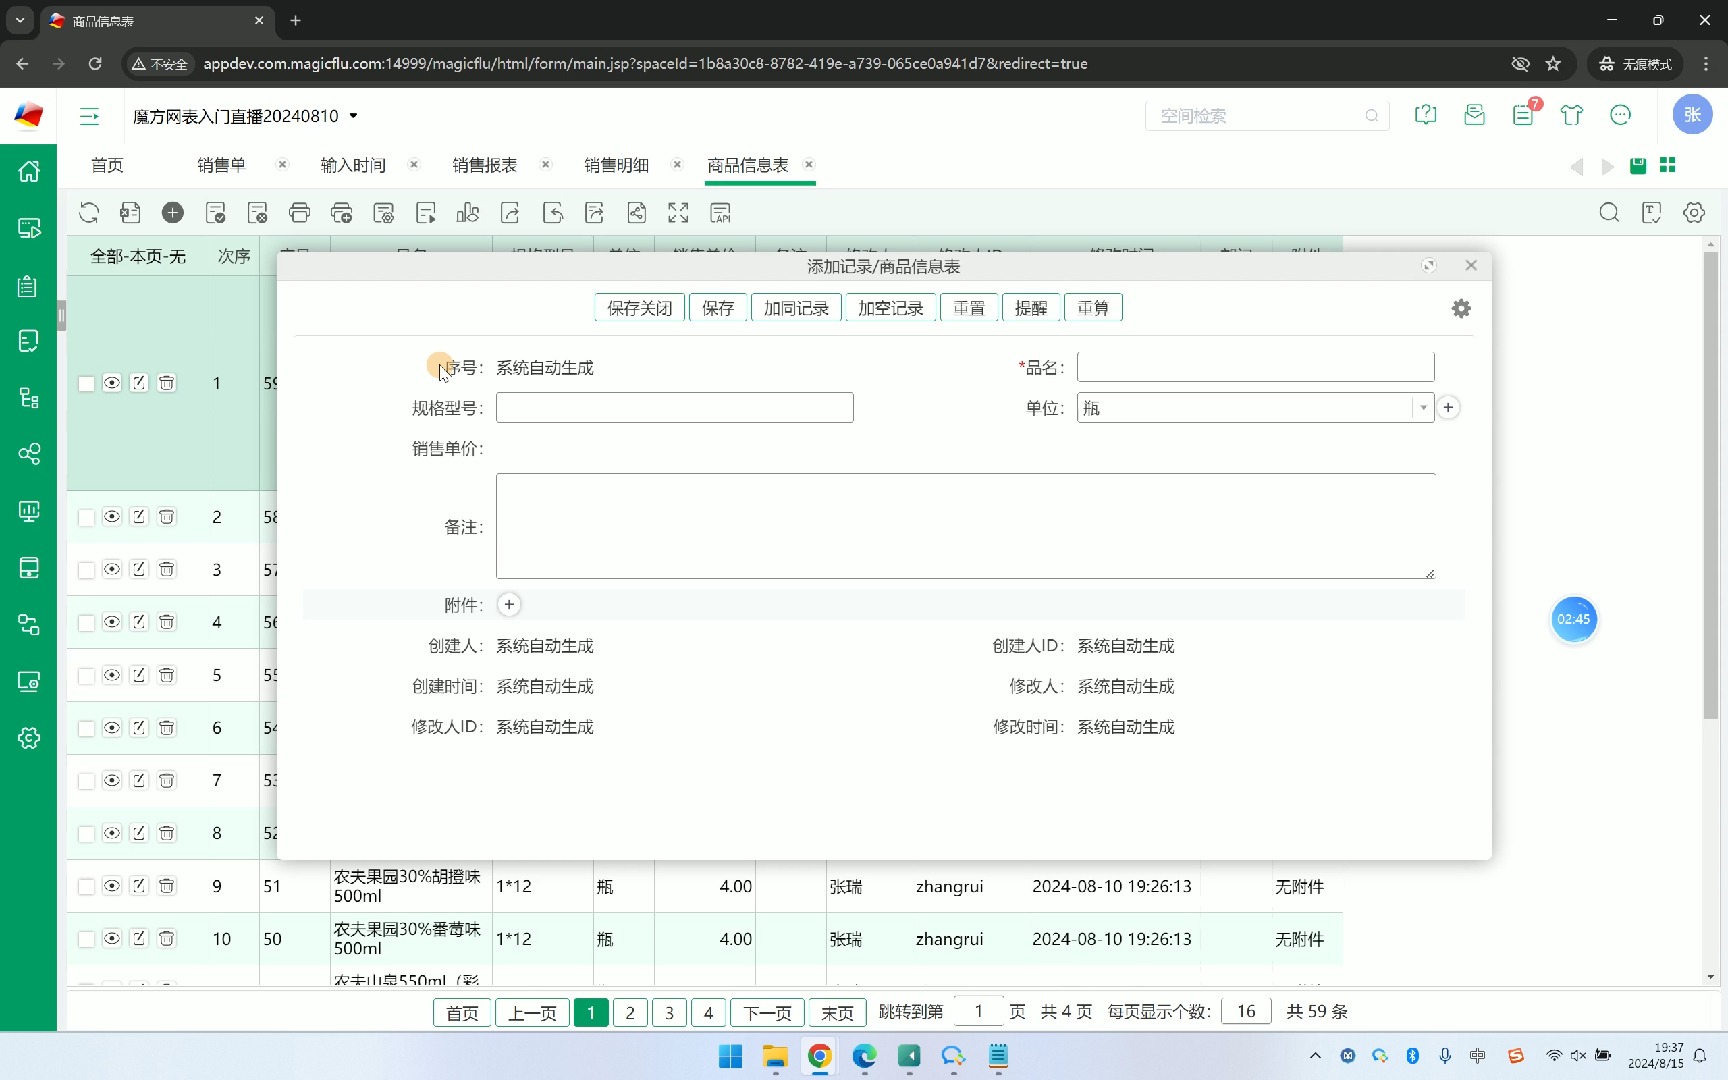Screen dimensions: 1728x1080
Task: Click the 规格型号 input field
Action: pyautogui.click(x=675, y=407)
